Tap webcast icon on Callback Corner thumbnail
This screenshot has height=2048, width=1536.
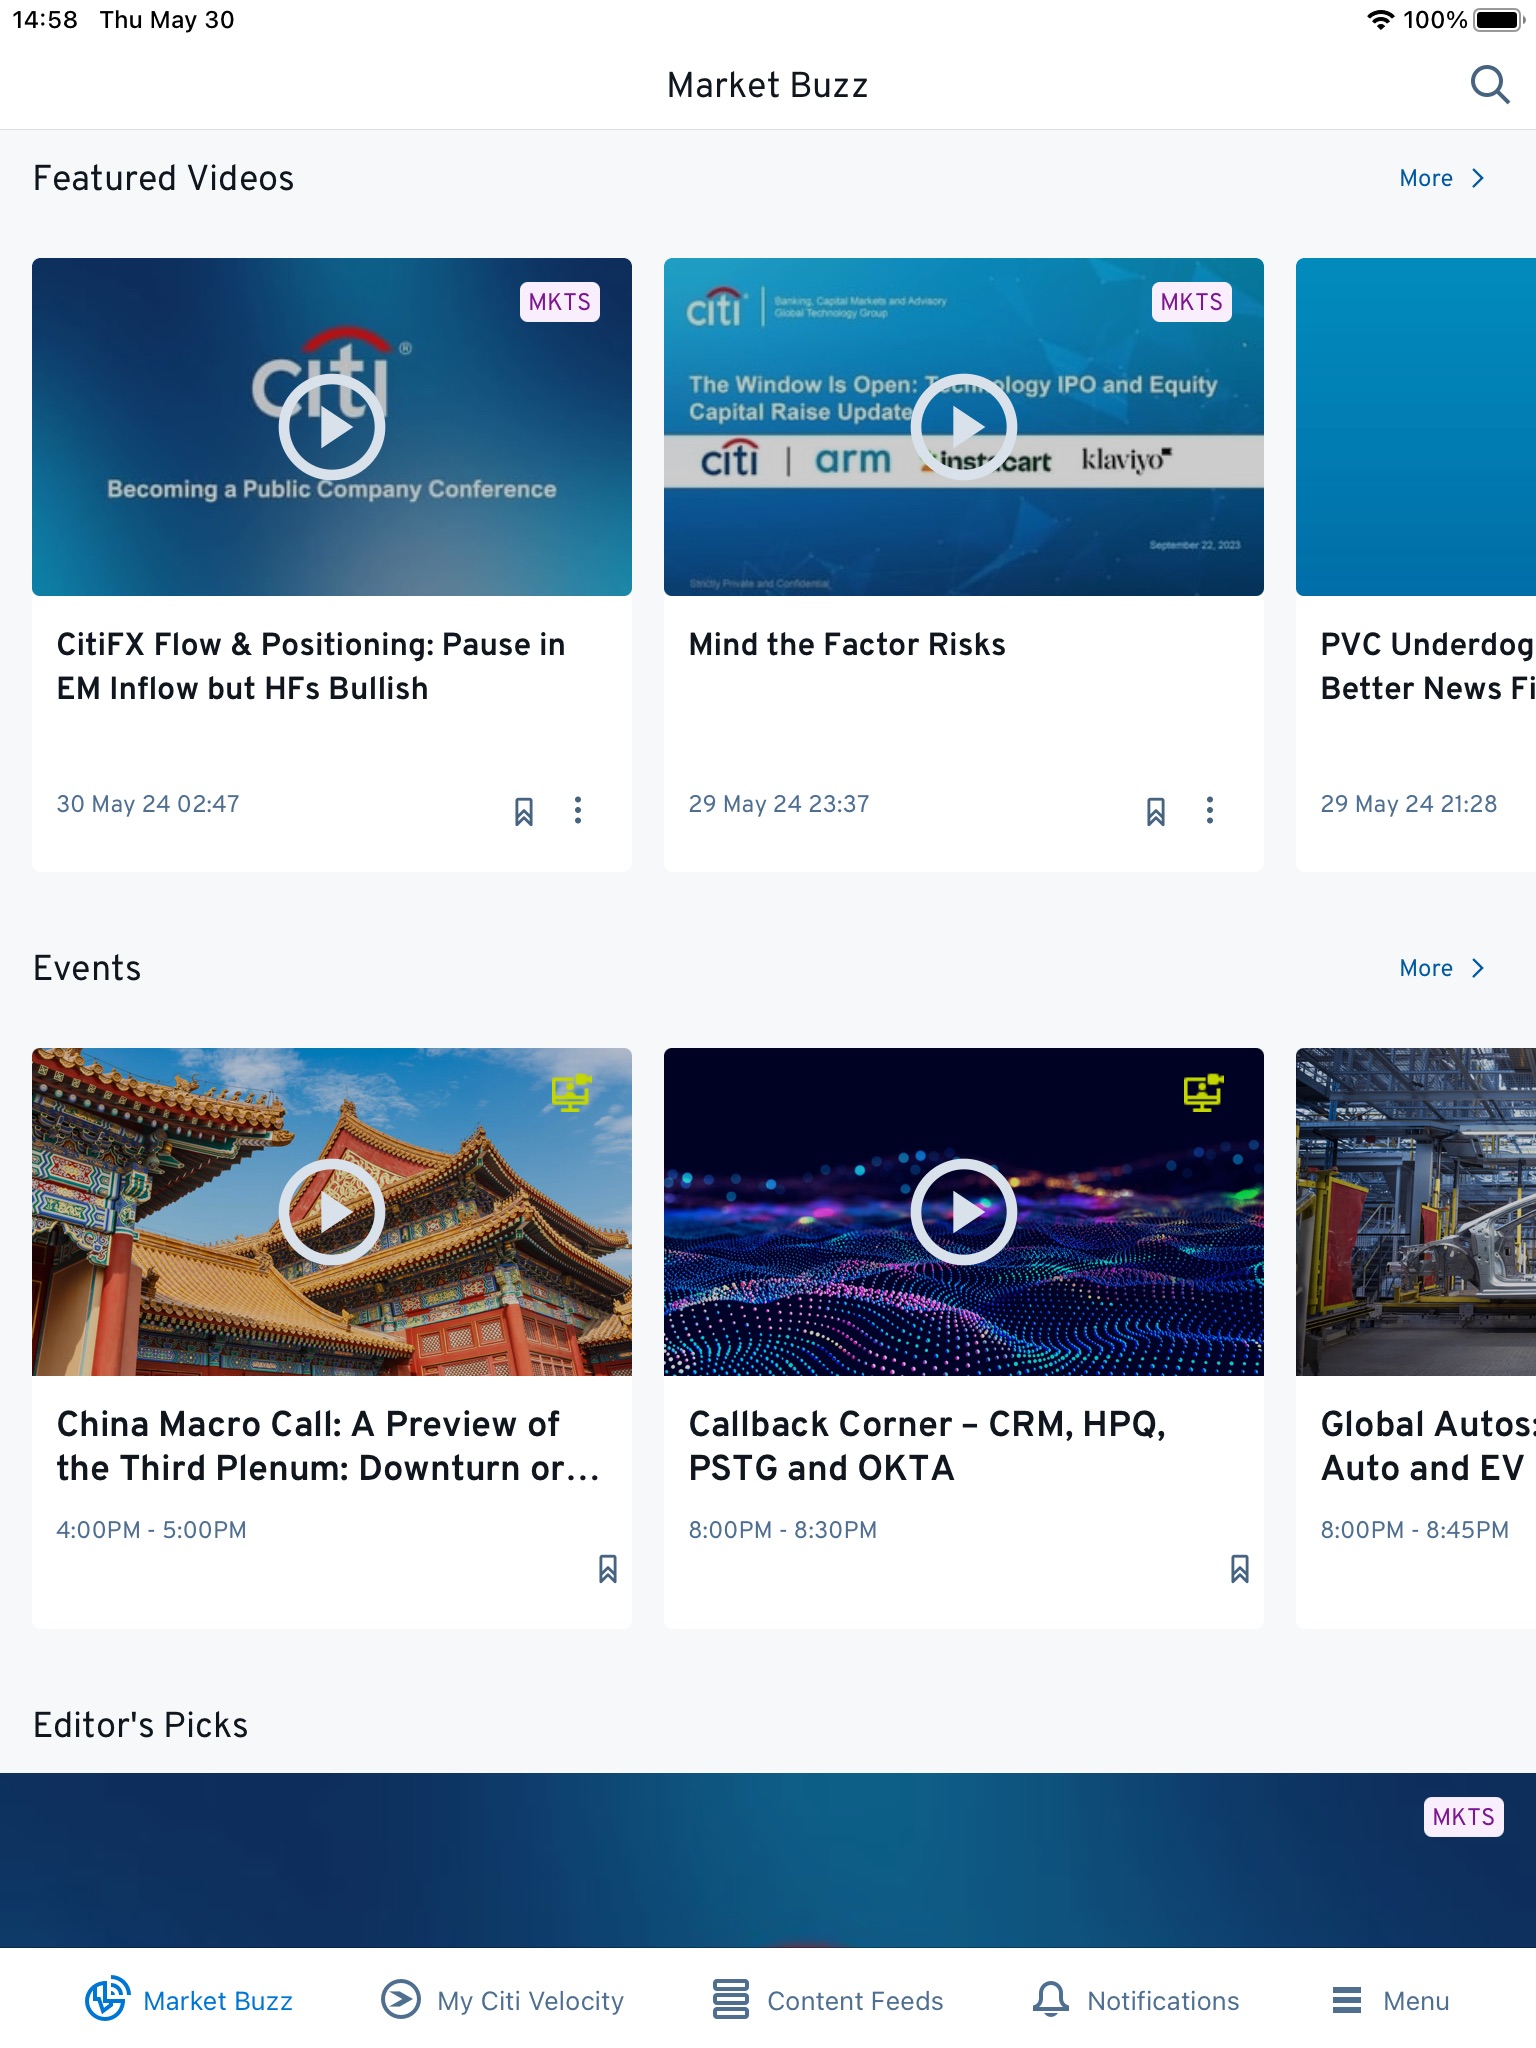click(1203, 1092)
